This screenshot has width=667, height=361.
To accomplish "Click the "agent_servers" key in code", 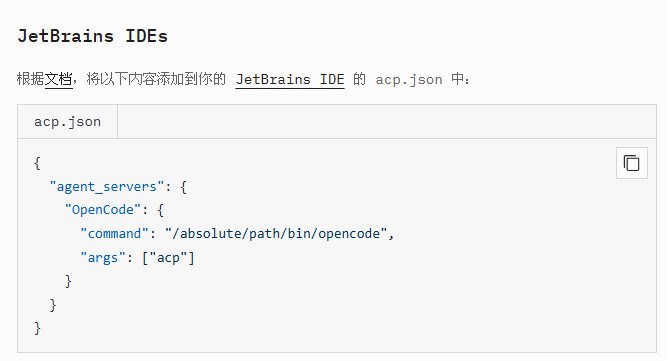I will pos(107,186).
